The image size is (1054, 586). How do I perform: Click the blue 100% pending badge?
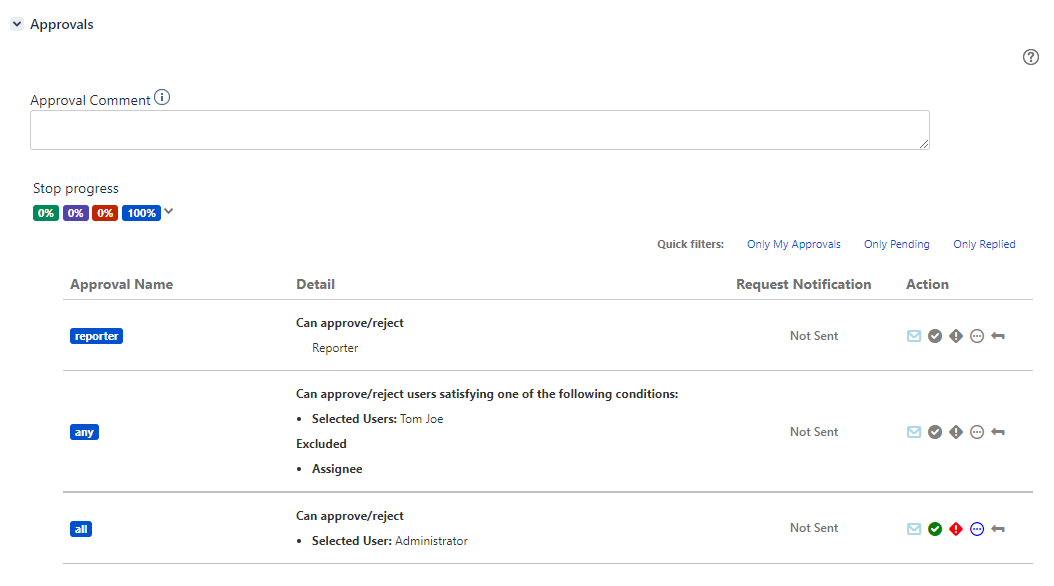point(141,213)
